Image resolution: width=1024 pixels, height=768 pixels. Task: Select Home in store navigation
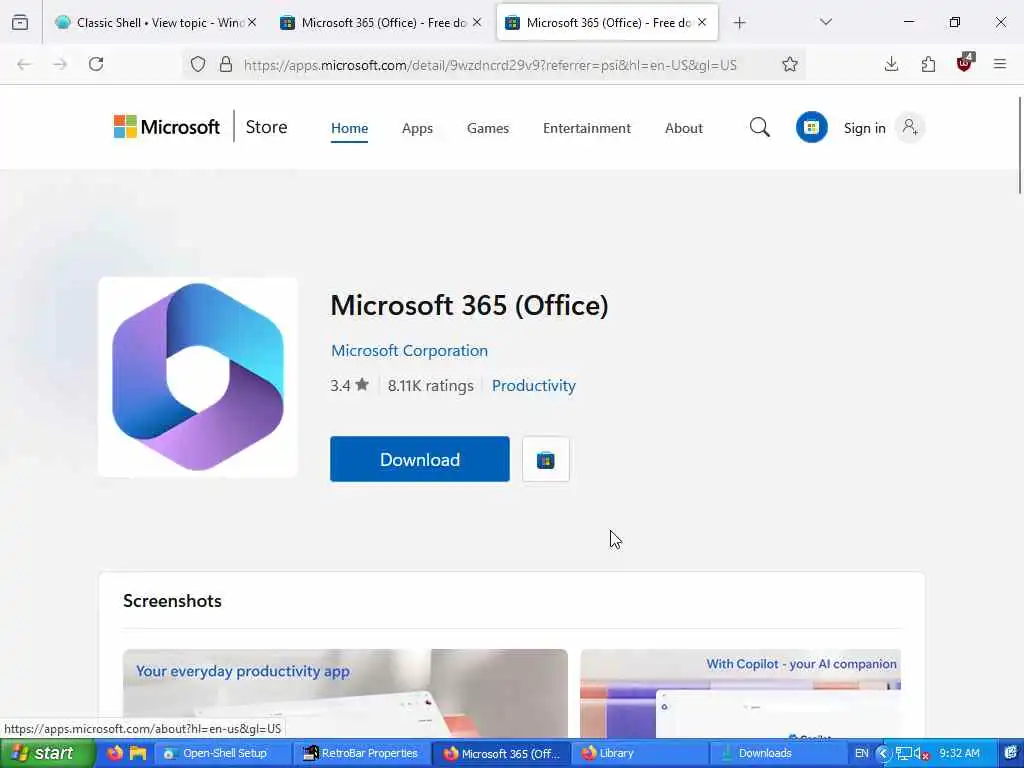coord(349,128)
